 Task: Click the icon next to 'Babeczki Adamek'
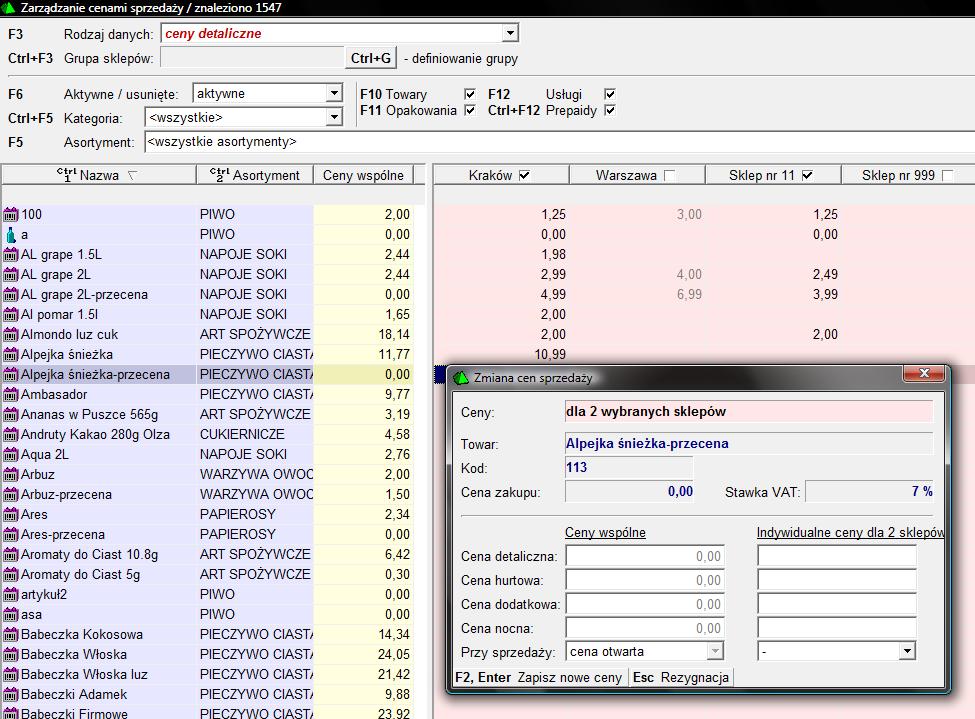click(11, 695)
